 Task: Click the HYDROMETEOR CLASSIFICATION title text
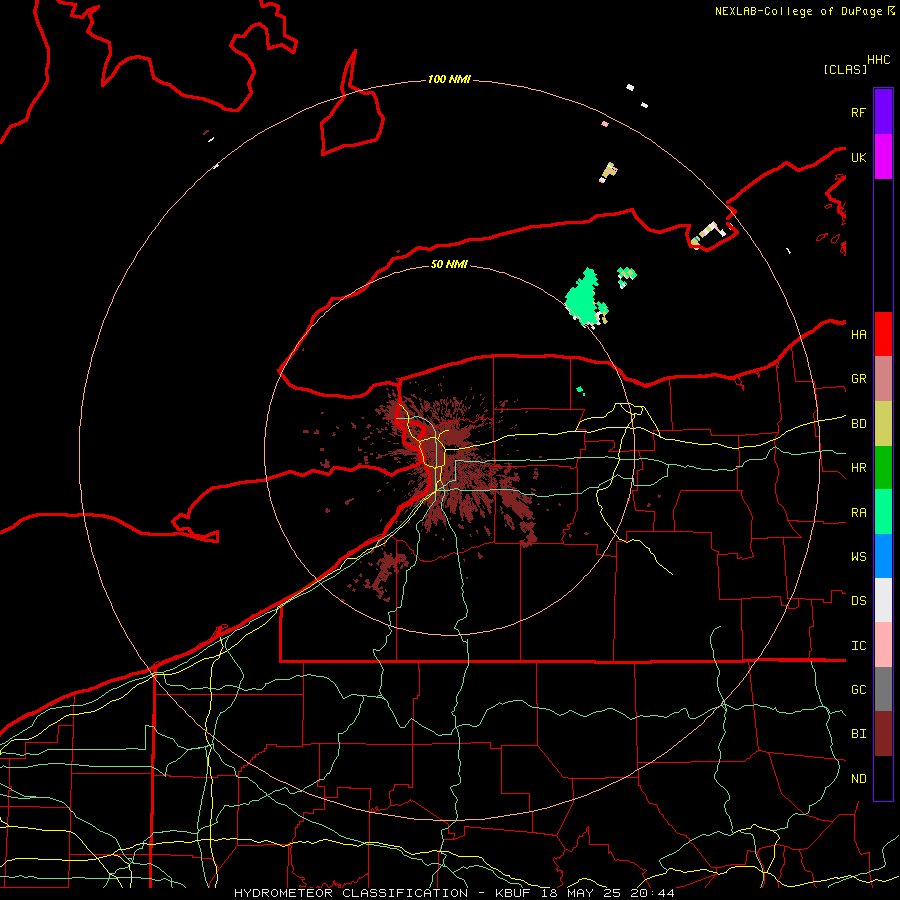[x=351, y=893]
